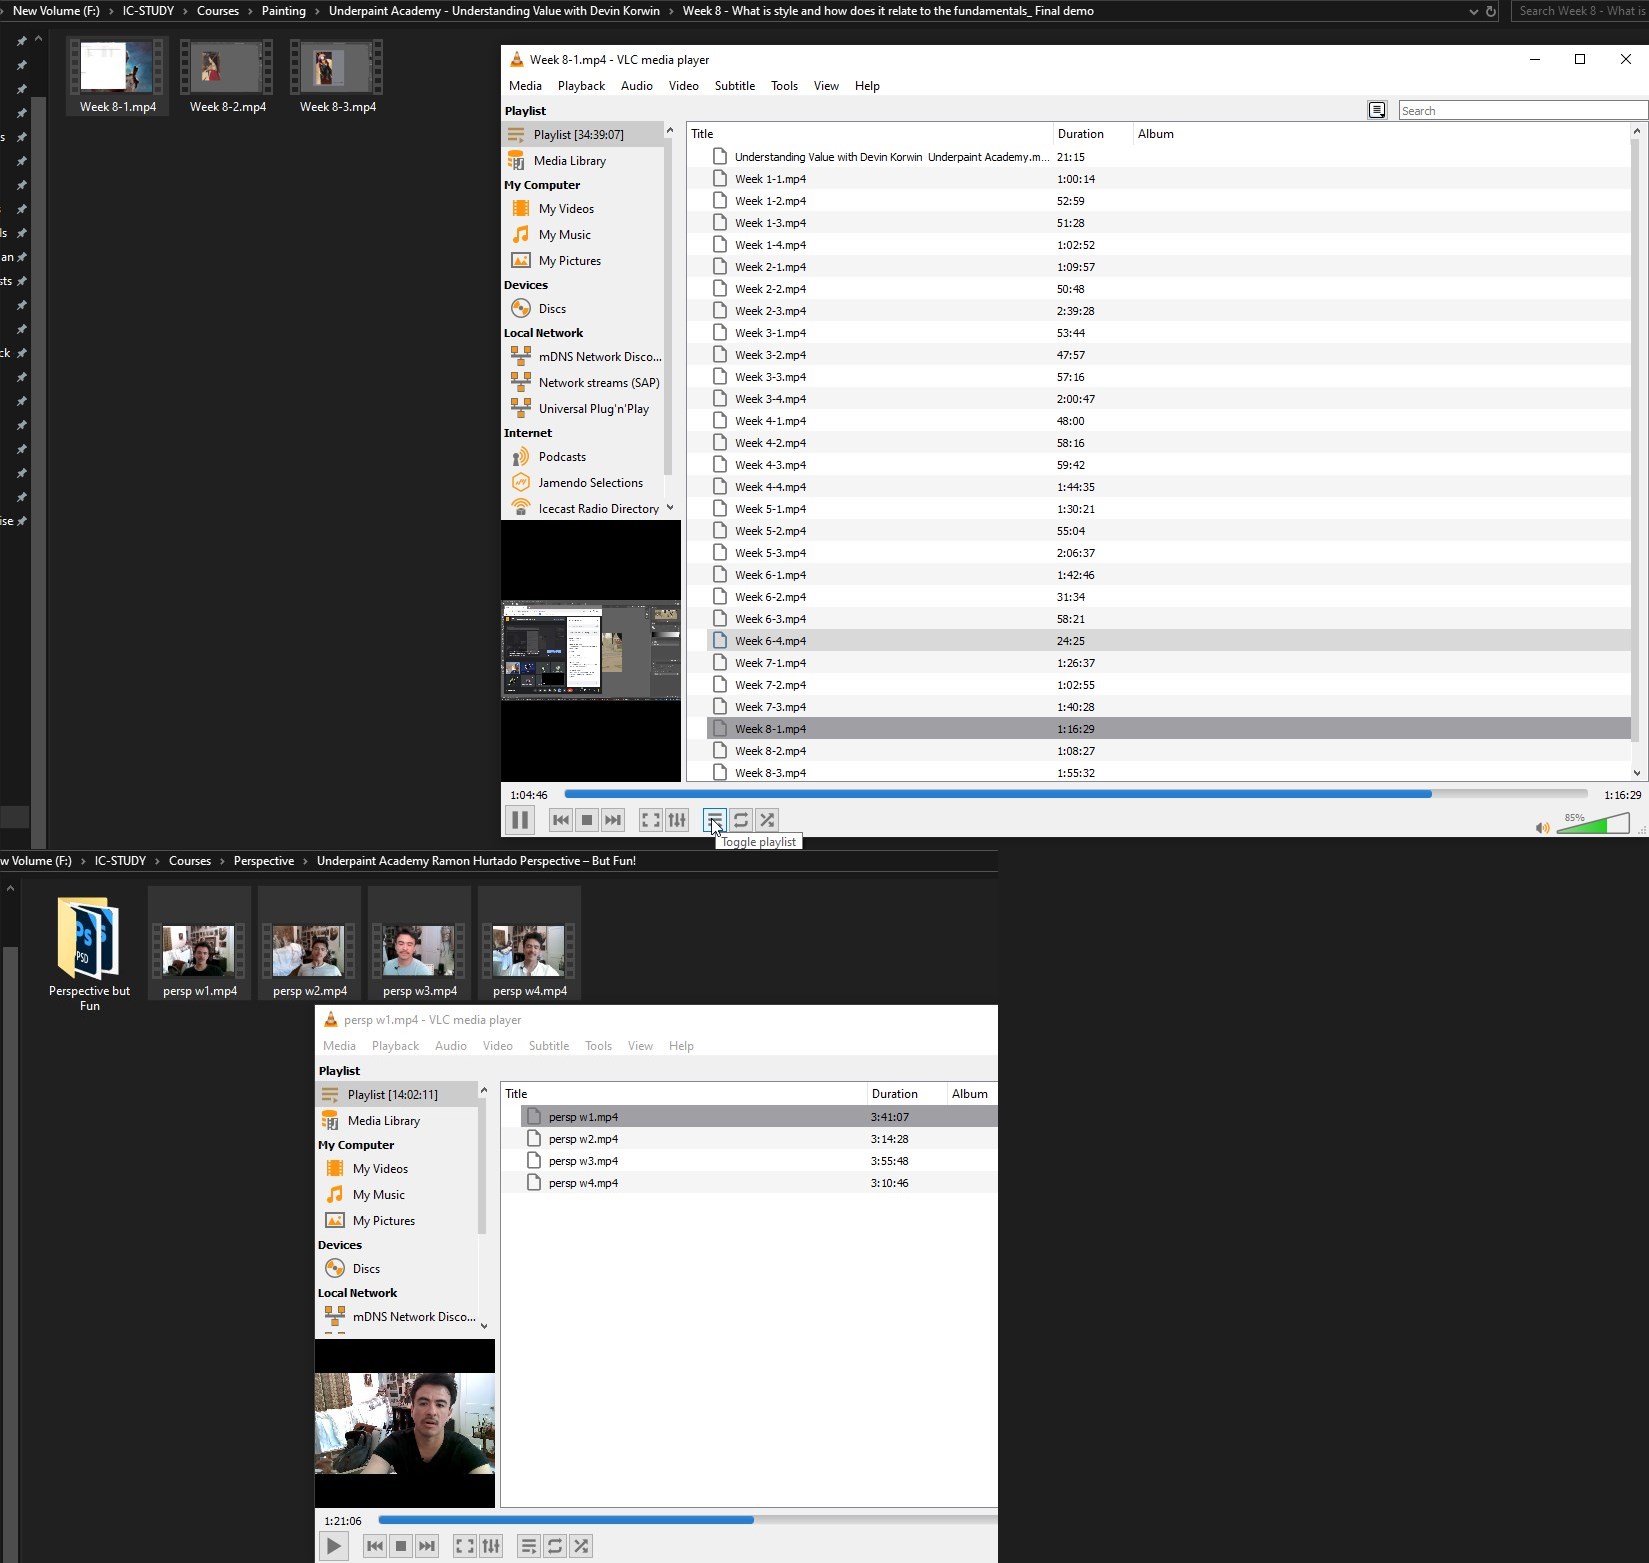Toggle playlist view in persp w1.mp4 player
This screenshot has width=1649, height=1563.
[x=529, y=1546]
